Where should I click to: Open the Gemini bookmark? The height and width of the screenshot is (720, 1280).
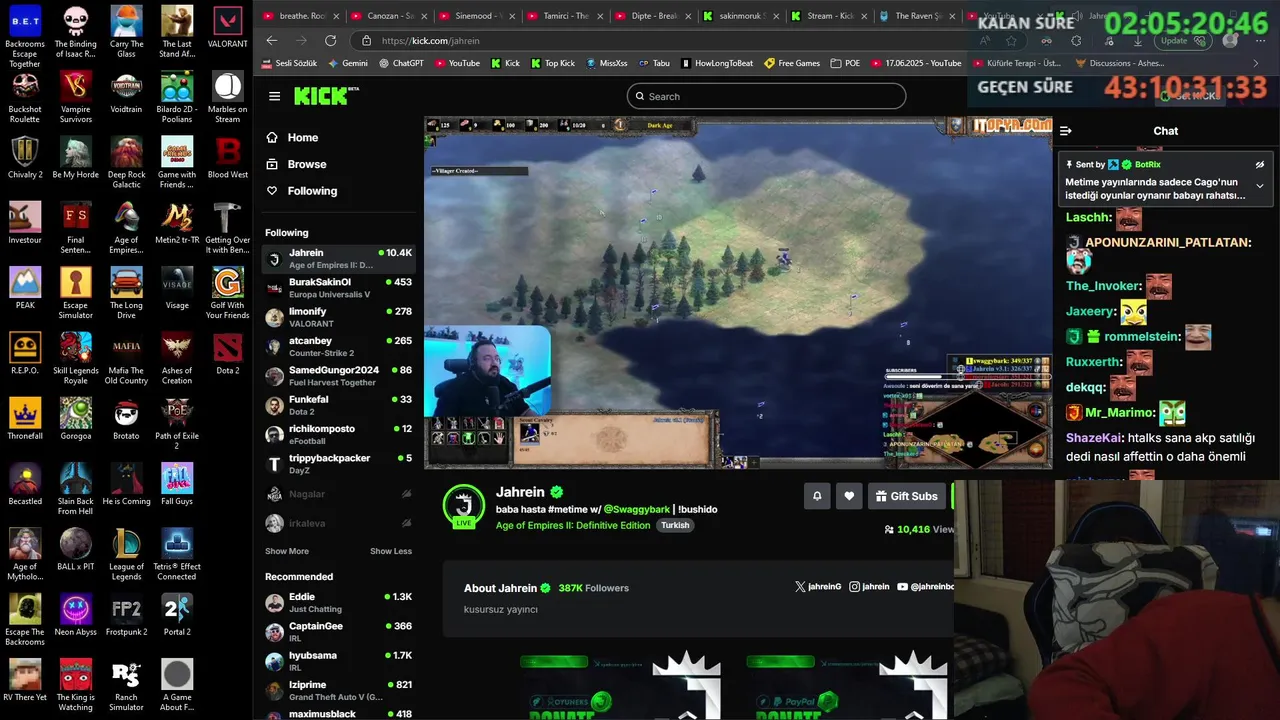[348, 63]
